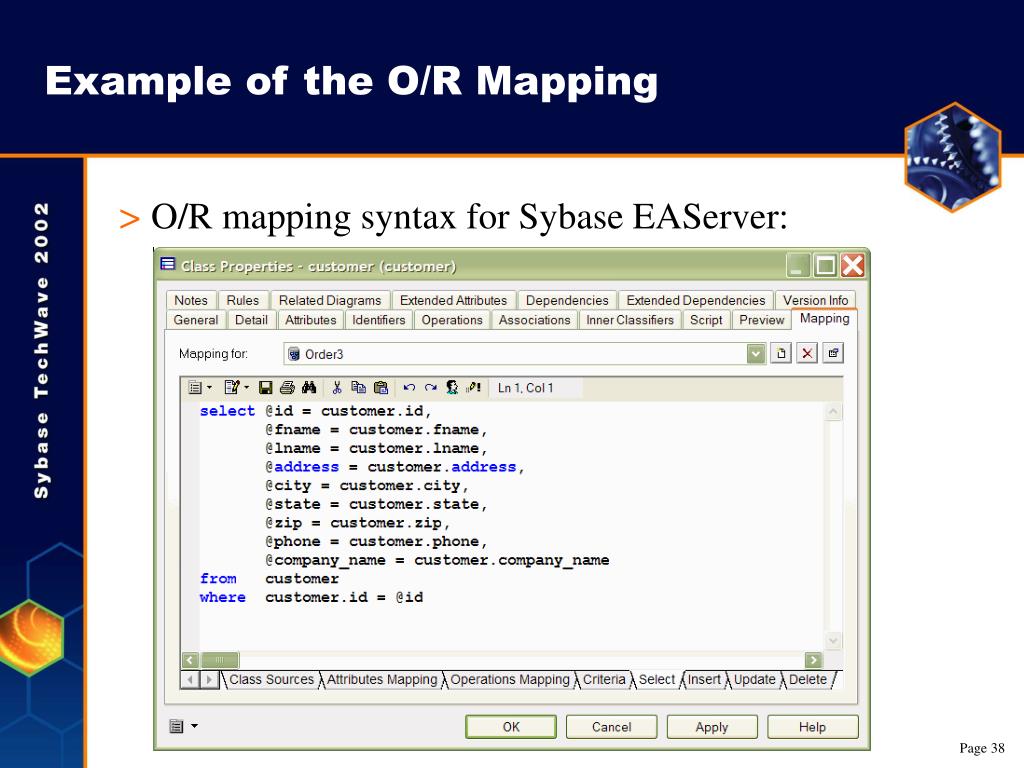Save the script with the floppy disk icon

pos(265,388)
